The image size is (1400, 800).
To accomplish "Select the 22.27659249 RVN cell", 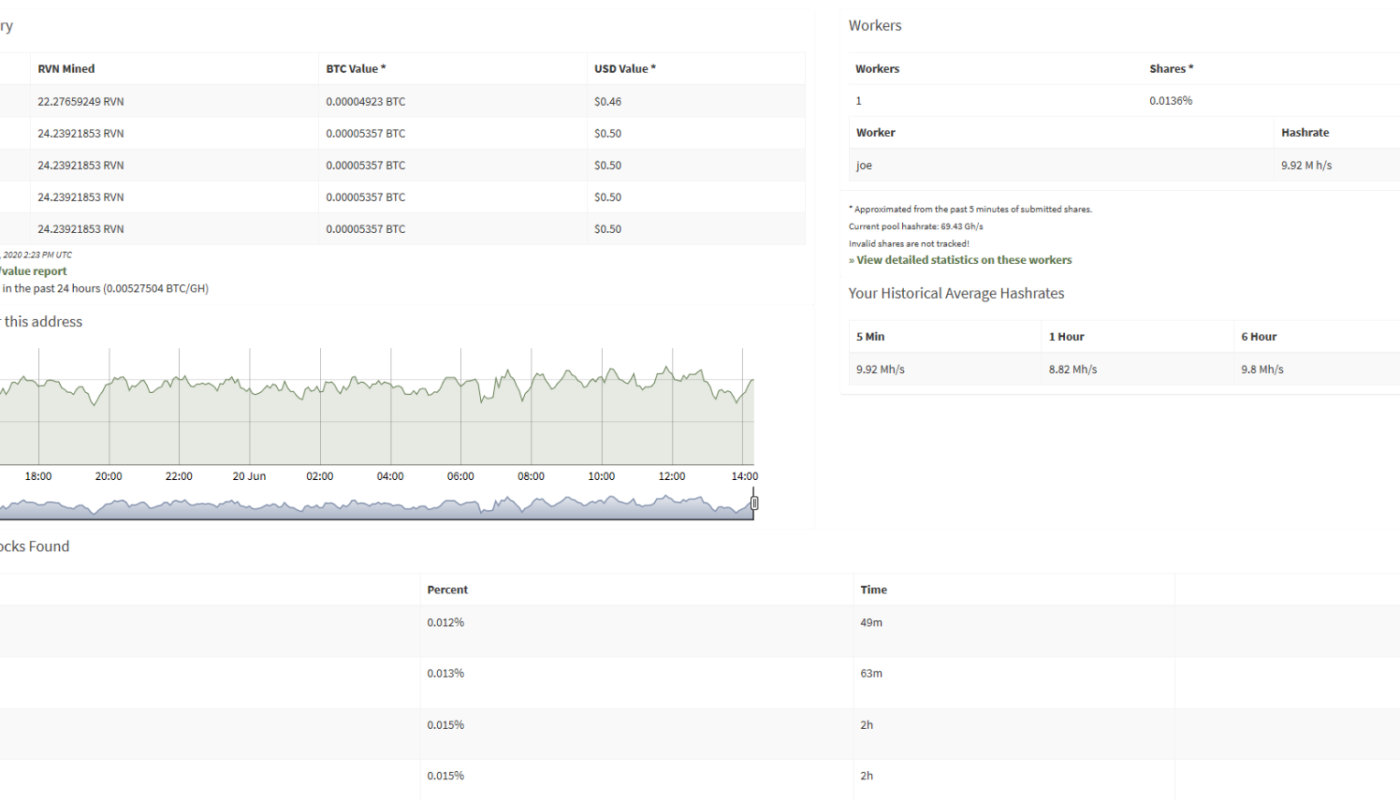I will [81, 101].
